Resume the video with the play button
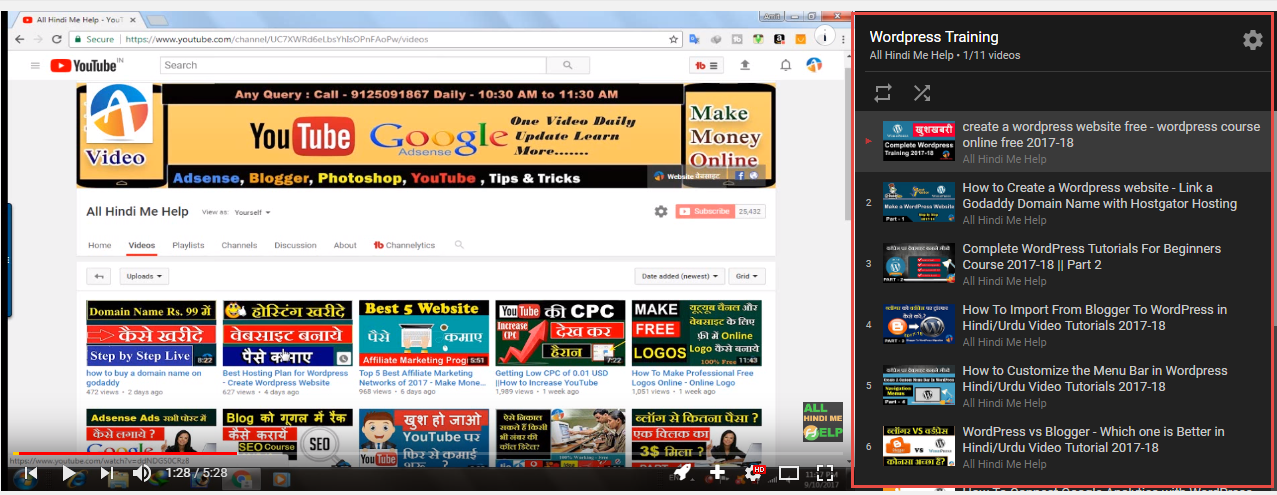The width and height of the screenshot is (1277, 495). point(69,473)
